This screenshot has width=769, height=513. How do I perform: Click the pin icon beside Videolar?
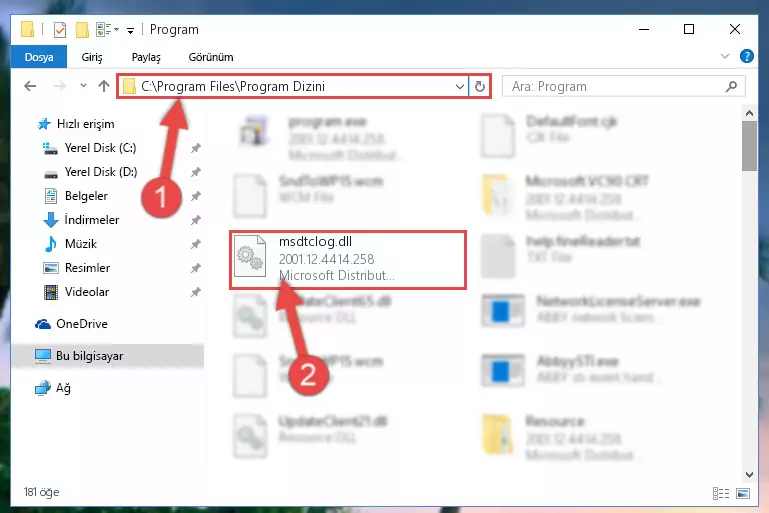coord(196,292)
